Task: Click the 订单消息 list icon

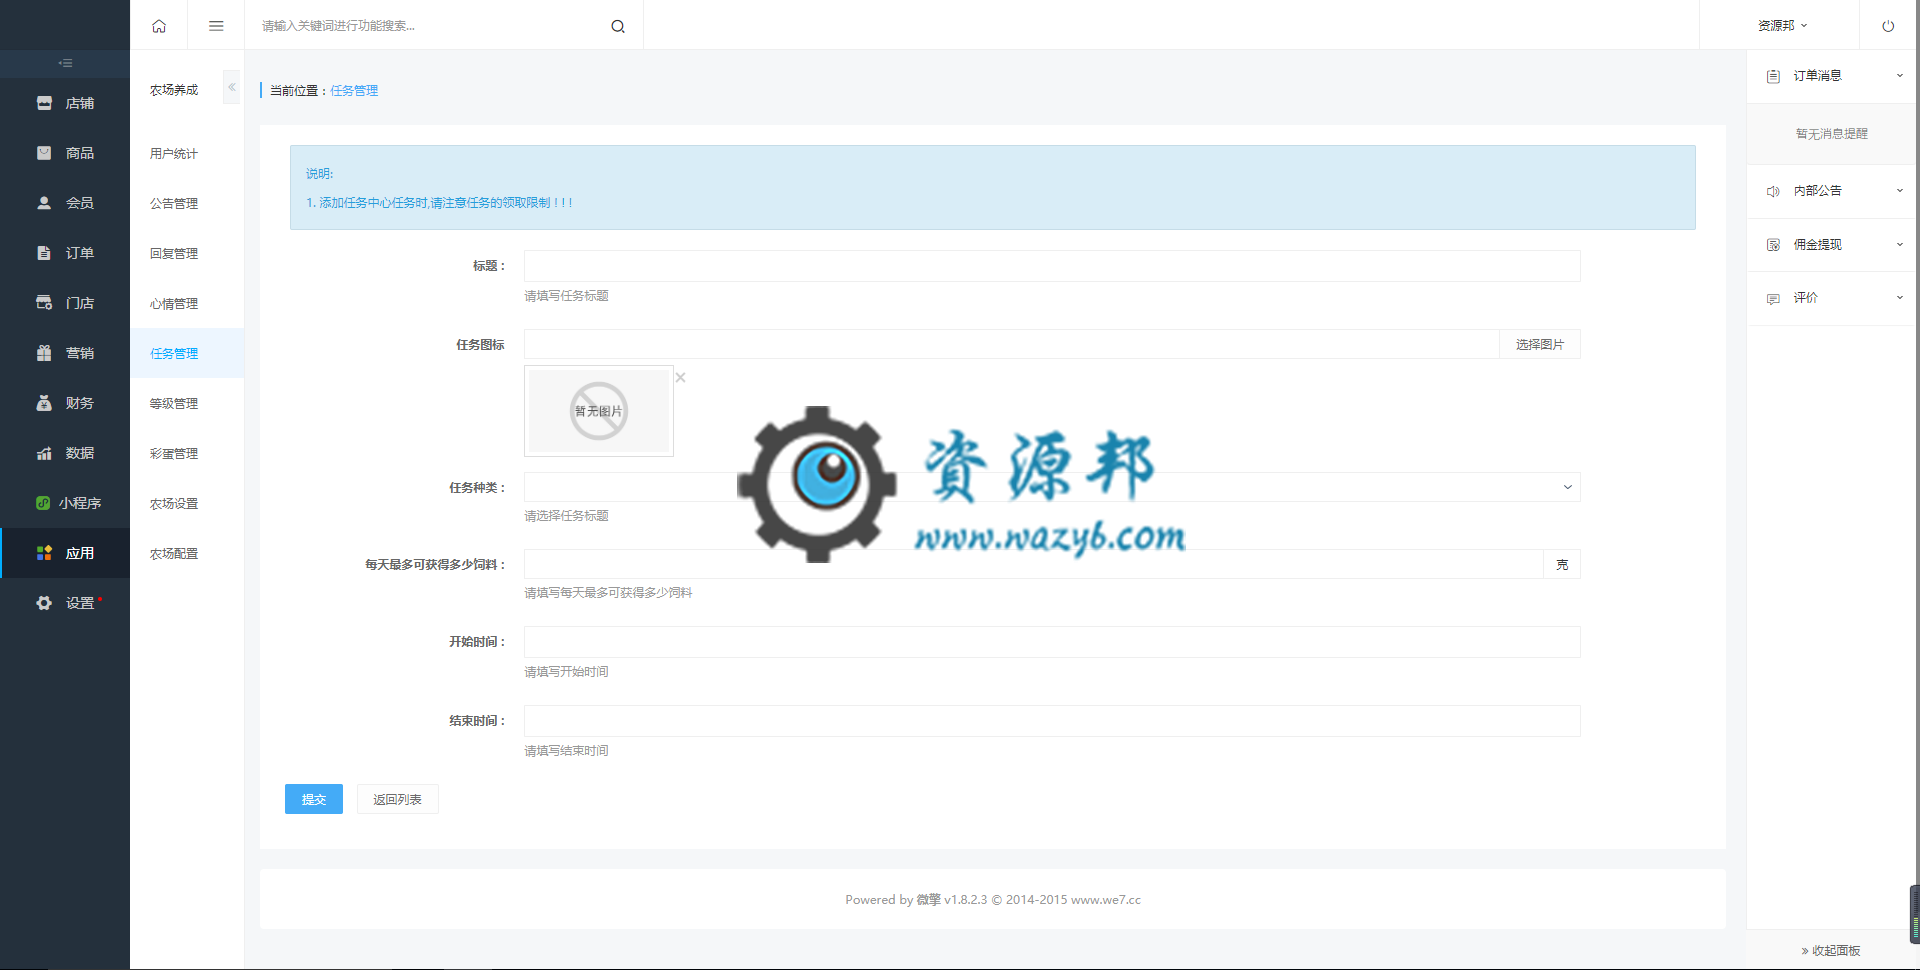Action: point(1773,76)
